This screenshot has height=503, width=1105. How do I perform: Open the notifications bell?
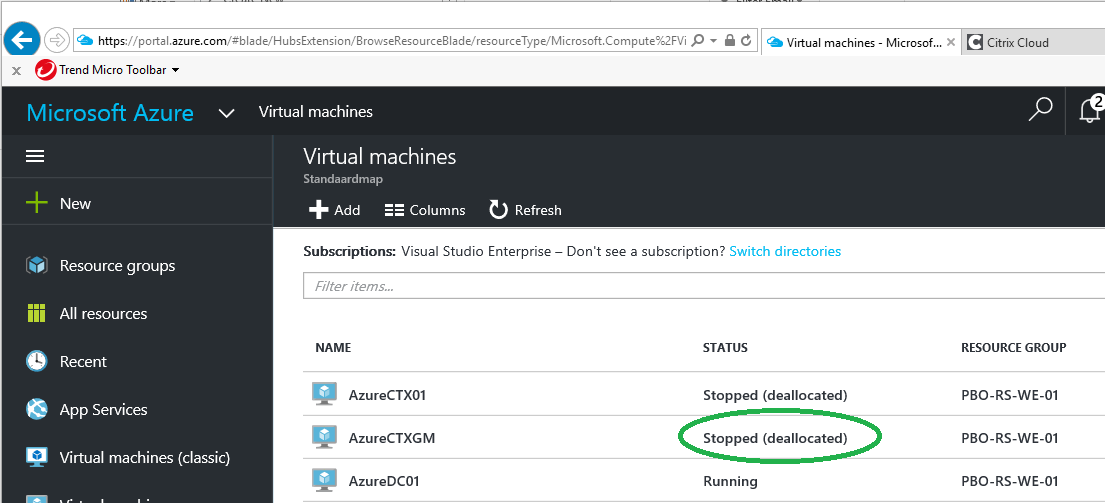1090,109
